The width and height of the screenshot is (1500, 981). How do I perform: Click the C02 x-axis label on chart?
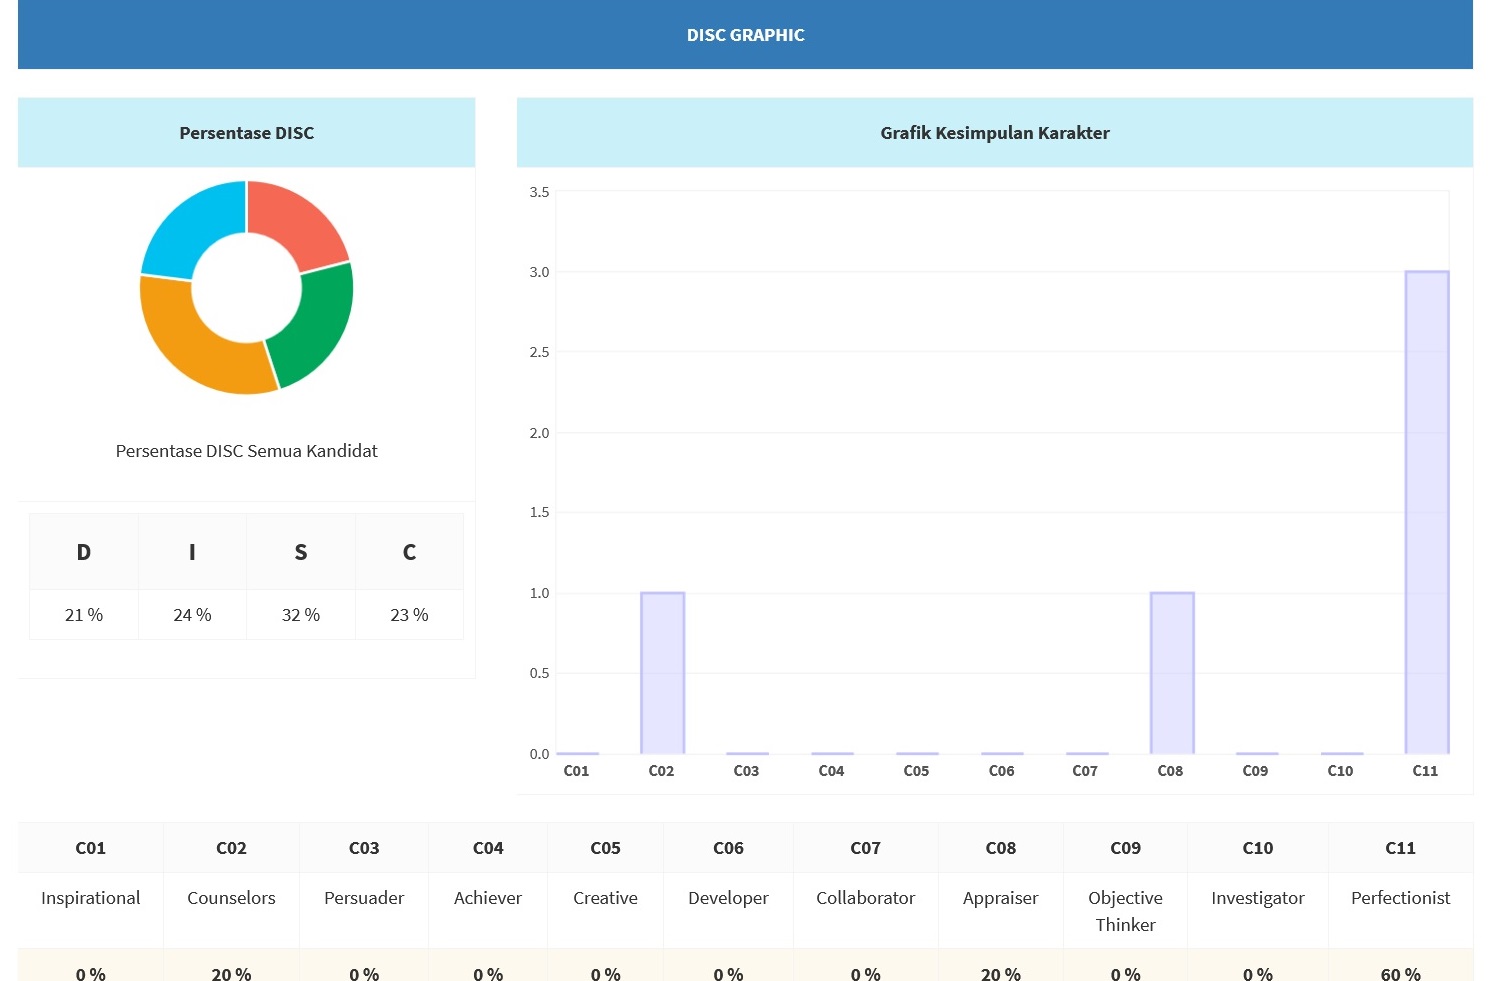pos(661,771)
